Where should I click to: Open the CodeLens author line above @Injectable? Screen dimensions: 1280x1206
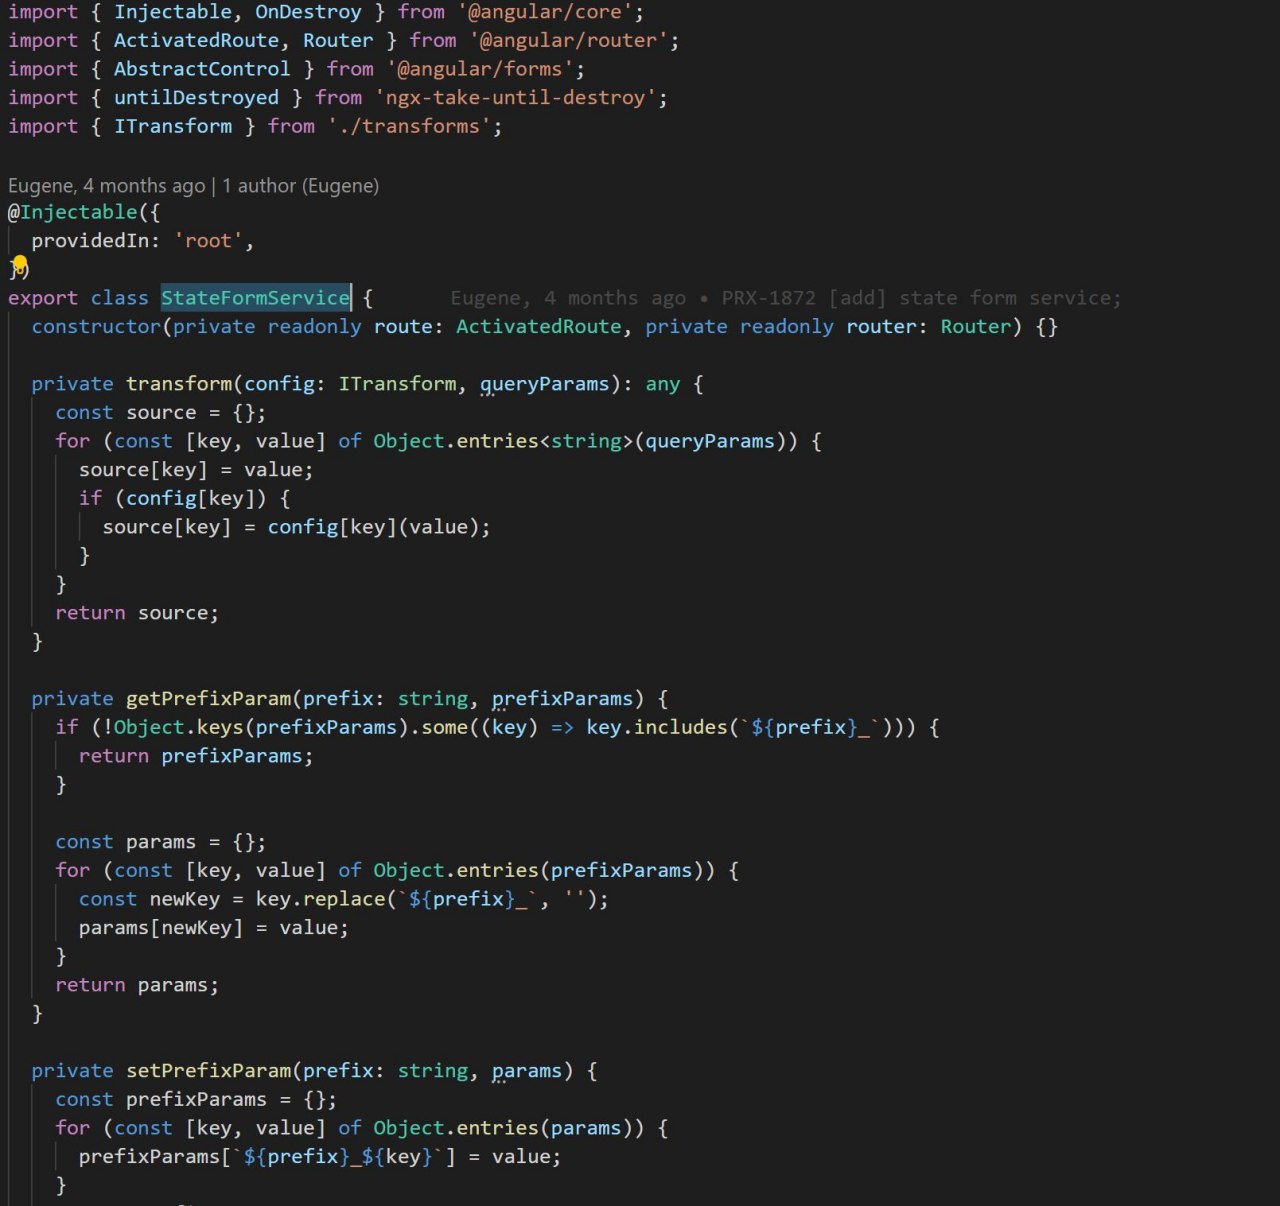[193, 186]
